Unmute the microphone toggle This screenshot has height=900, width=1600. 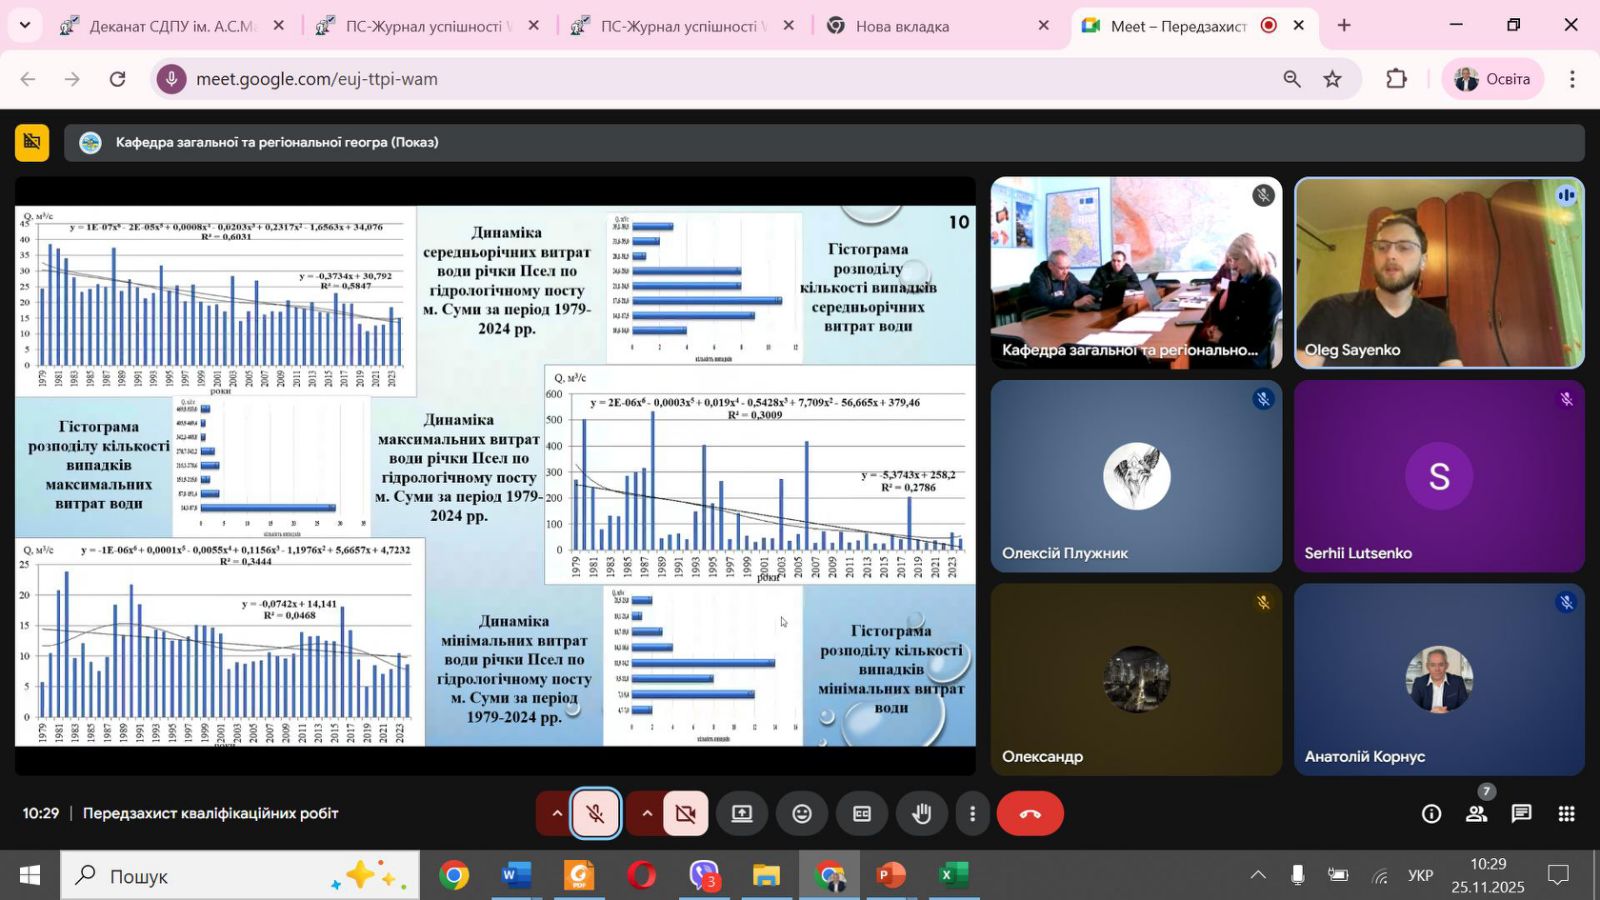click(596, 814)
